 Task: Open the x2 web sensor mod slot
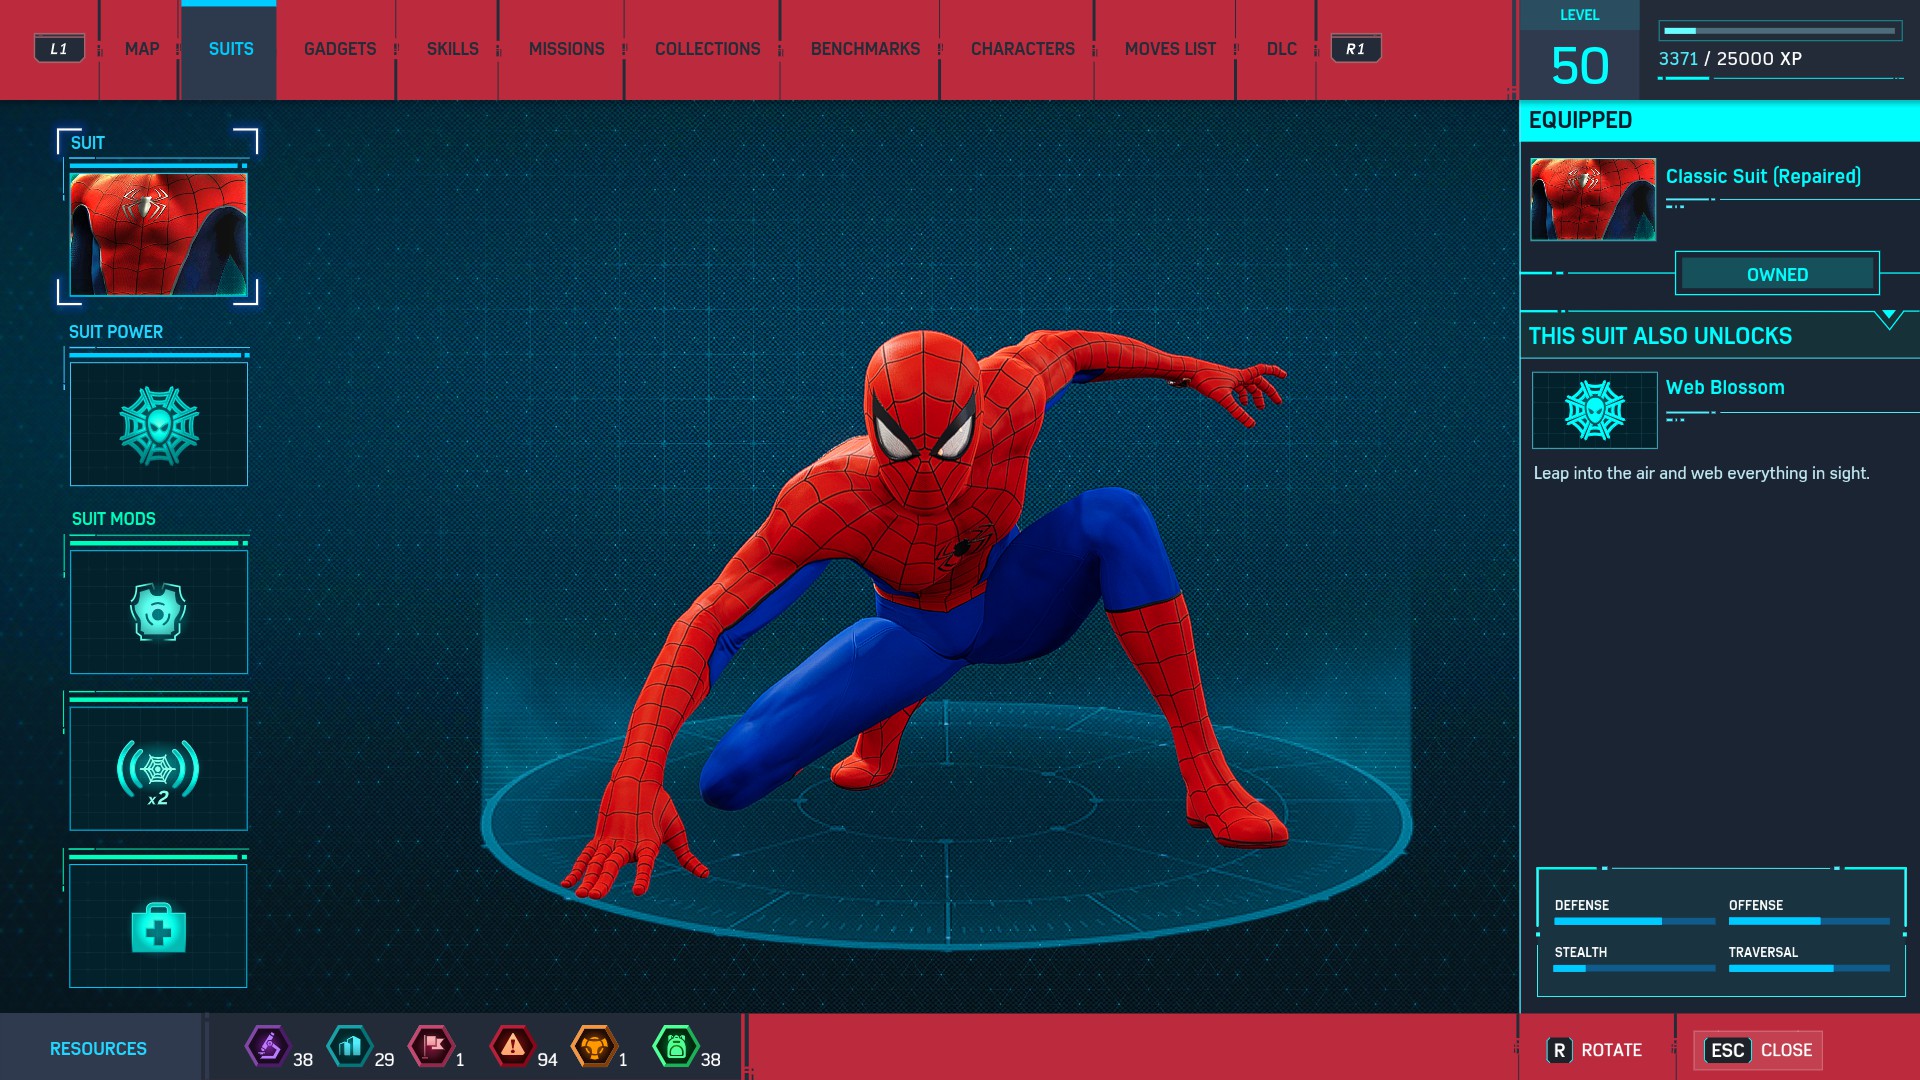[158, 769]
